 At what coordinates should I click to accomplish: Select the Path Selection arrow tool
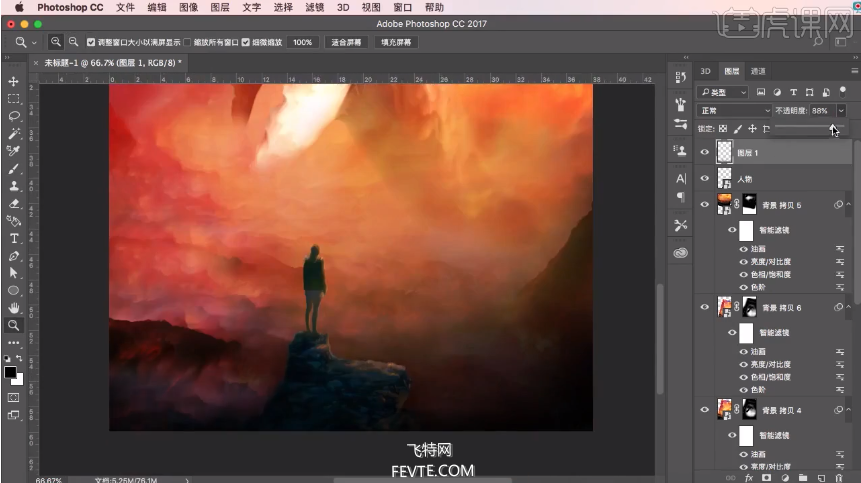14,273
